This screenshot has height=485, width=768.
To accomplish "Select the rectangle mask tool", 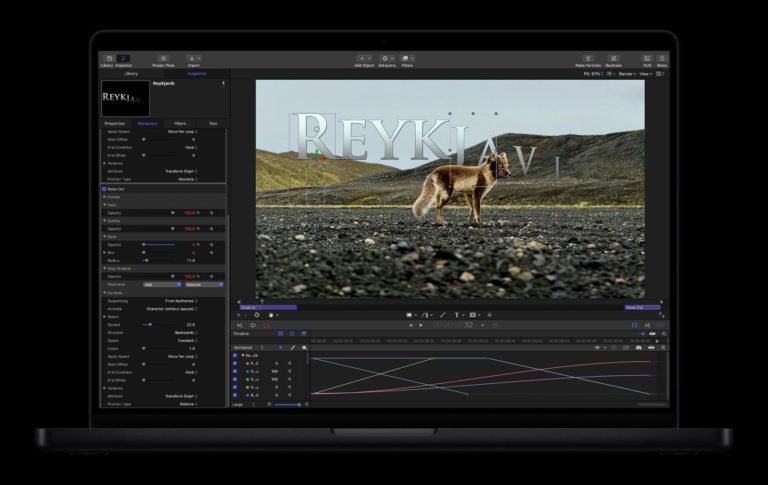I will click(x=473, y=315).
